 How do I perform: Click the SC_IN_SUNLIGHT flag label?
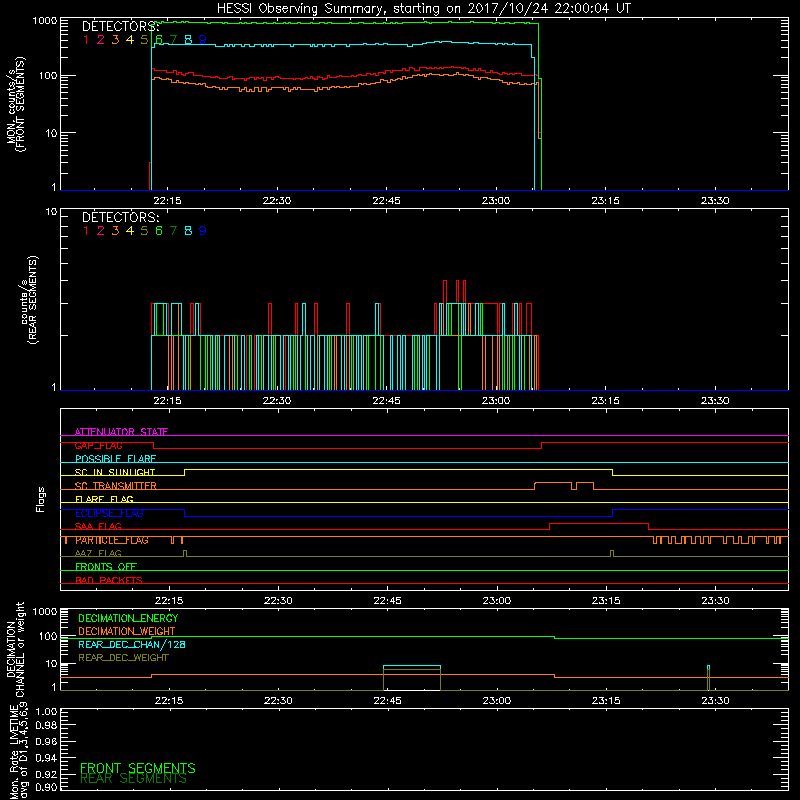(x=115, y=472)
